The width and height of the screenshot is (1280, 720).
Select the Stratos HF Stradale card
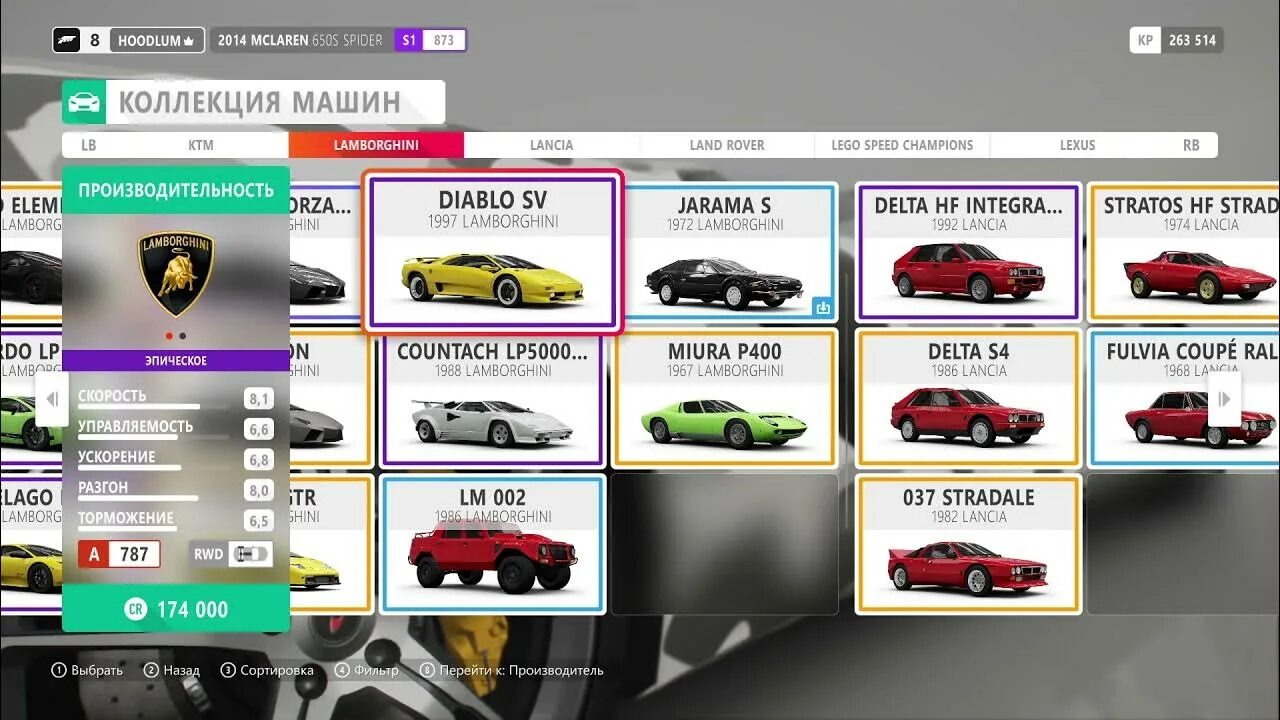(x=1184, y=251)
